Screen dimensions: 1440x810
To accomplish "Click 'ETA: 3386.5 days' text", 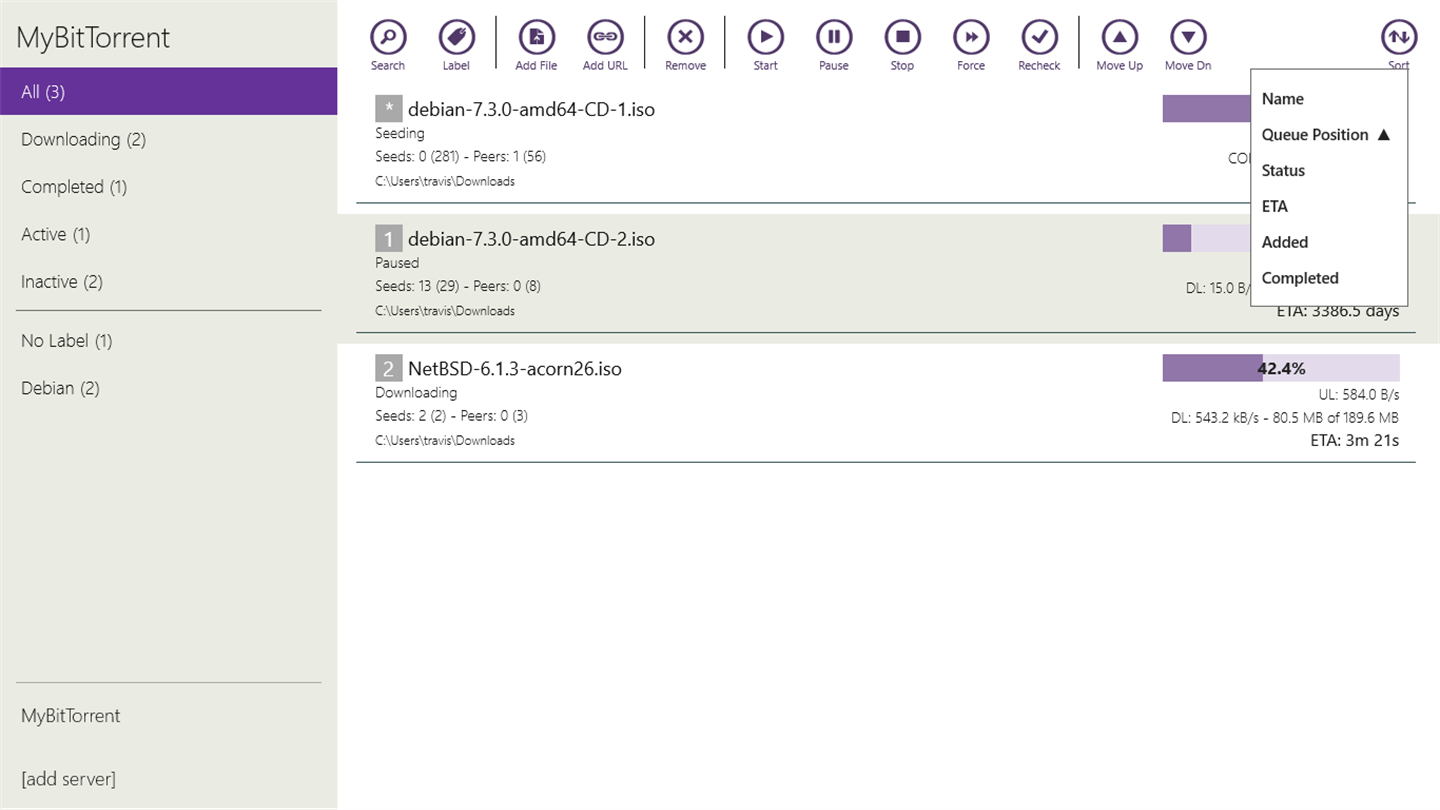I will tap(1338, 311).
